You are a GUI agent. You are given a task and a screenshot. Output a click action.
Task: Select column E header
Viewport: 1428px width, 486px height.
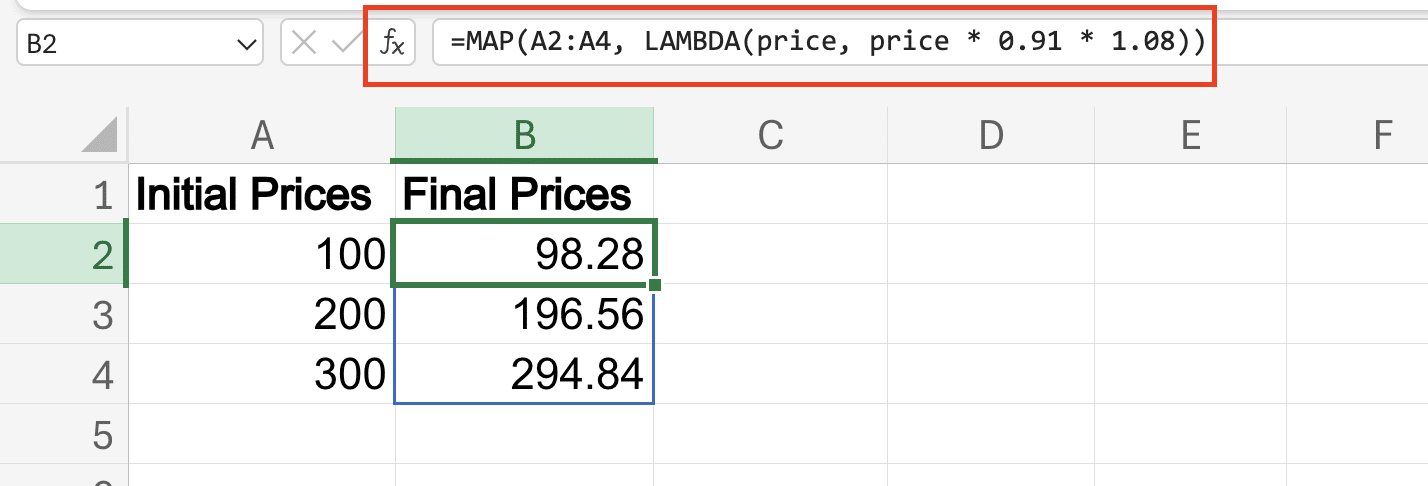[x=1190, y=135]
